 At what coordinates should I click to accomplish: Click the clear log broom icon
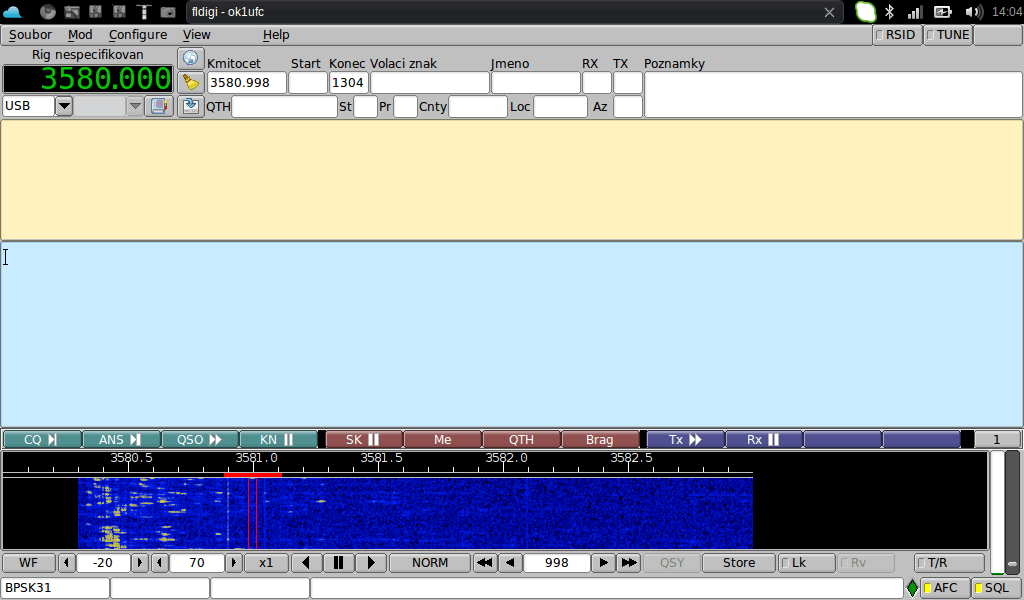click(191, 82)
